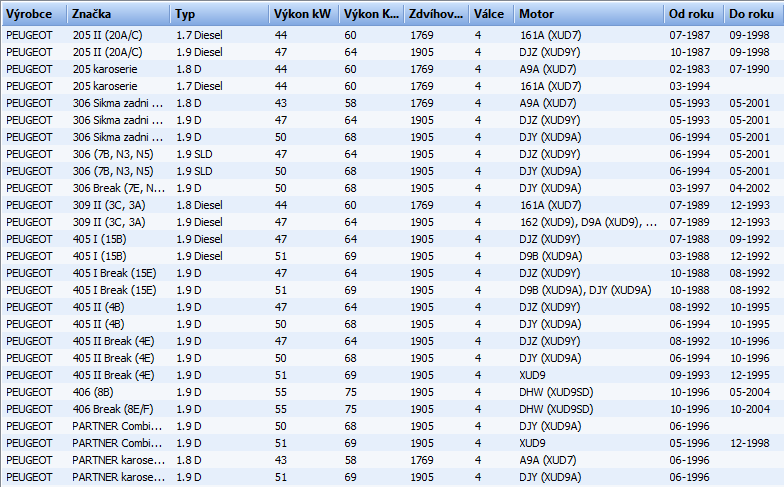784x487 pixels.
Task: Click the 162 (XUD9), D9A (XUD9) motor cell
Action: (588, 222)
